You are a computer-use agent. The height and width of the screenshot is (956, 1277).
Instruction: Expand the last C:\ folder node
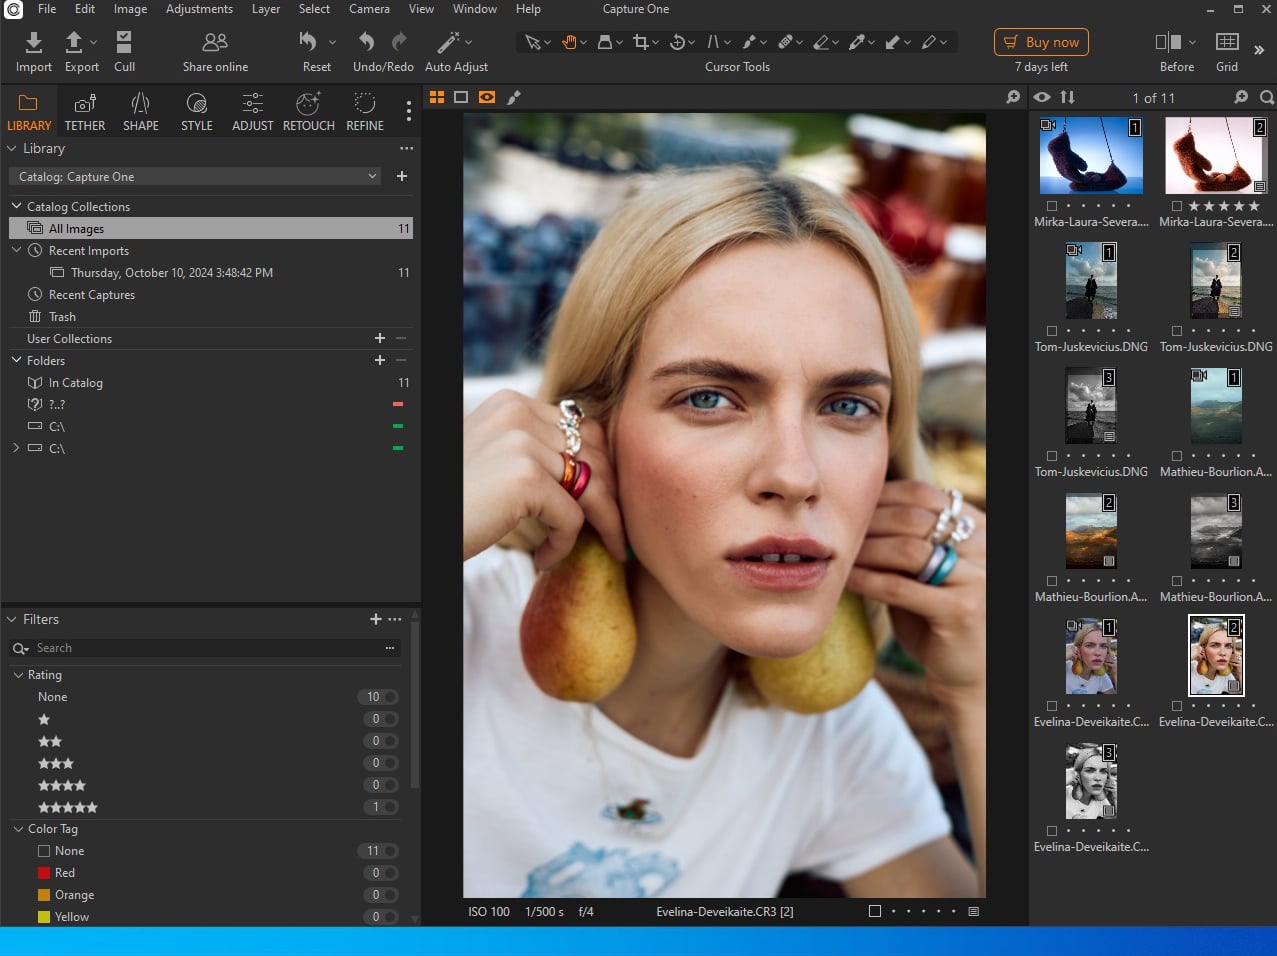tap(16, 448)
